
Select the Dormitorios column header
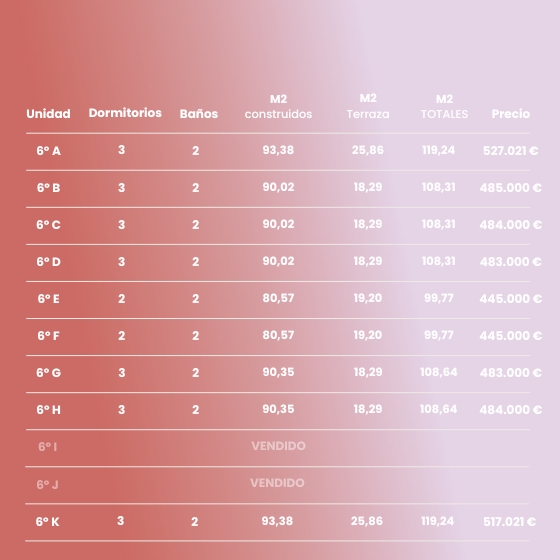pos(125,113)
